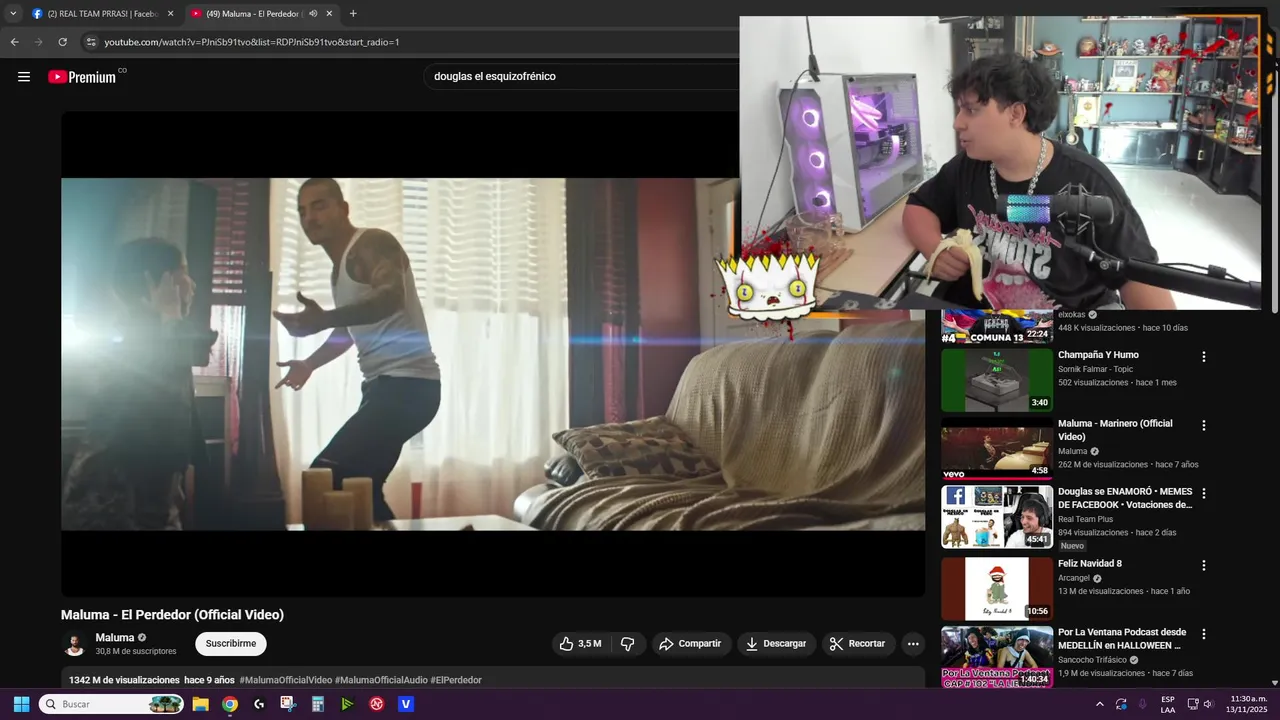Open ESP LAA language switcher
The width and height of the screenshot is (1280, 720).
coord(1168,704)
